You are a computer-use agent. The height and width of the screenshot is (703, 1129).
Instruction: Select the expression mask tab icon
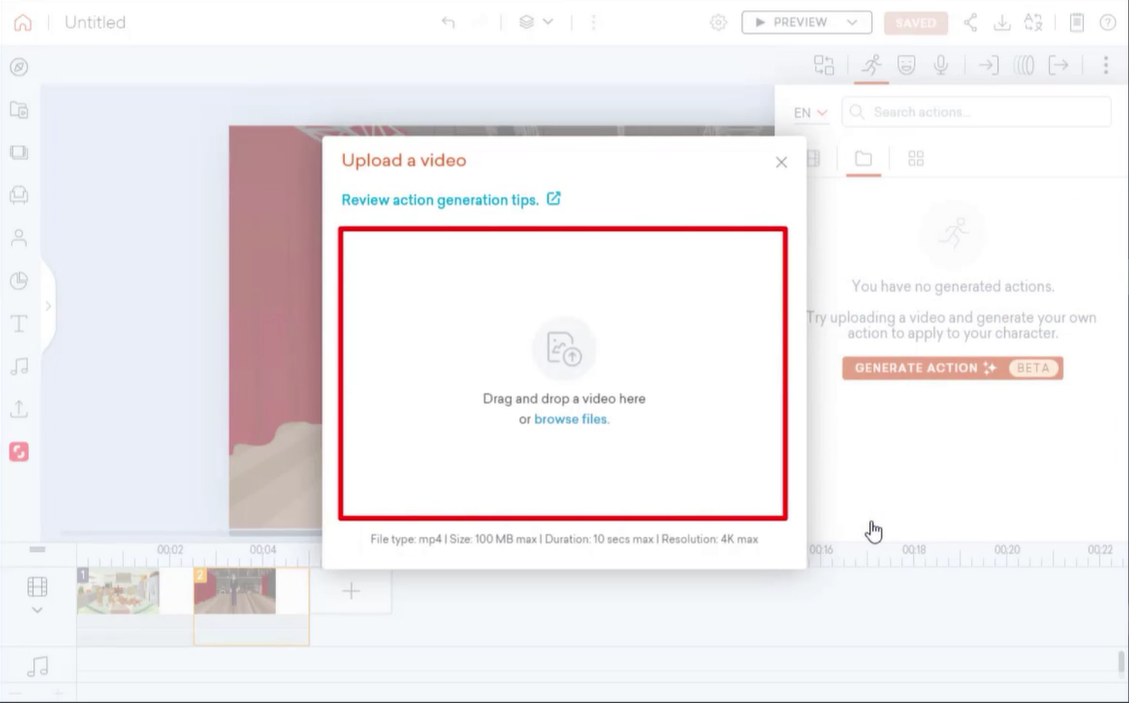907,65
